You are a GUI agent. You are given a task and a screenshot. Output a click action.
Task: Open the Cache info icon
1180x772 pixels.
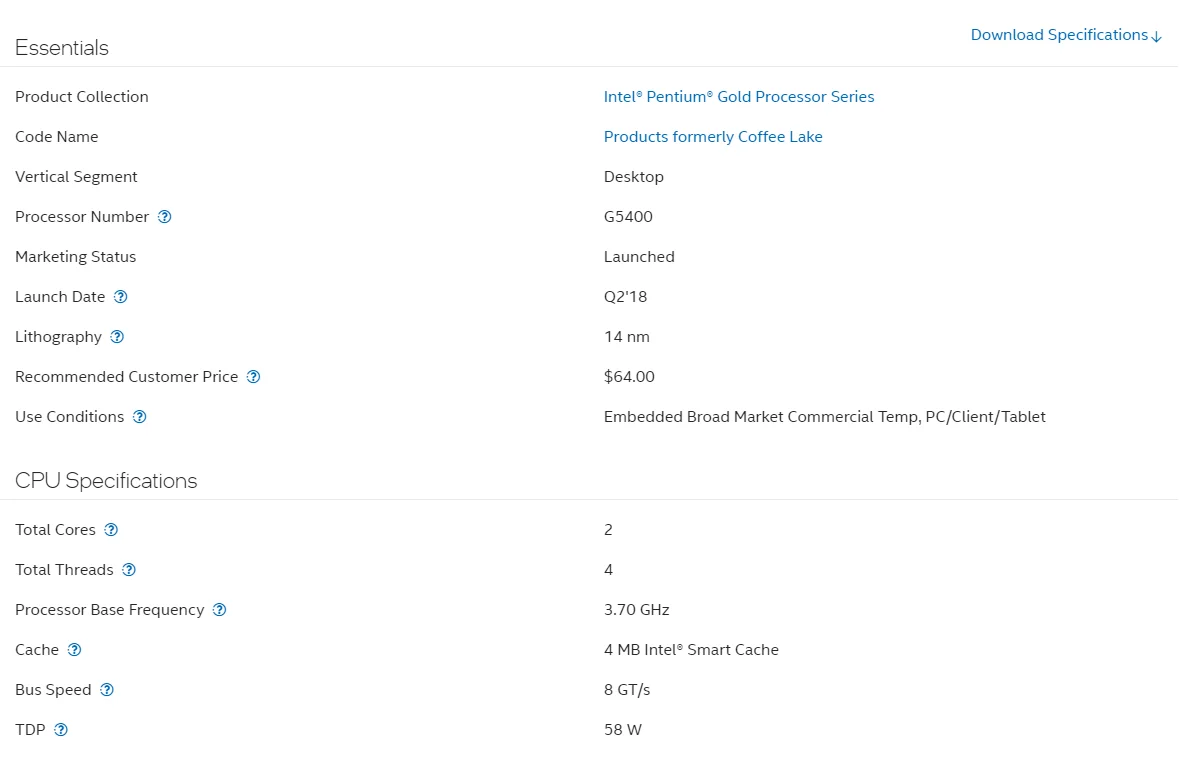74,650
